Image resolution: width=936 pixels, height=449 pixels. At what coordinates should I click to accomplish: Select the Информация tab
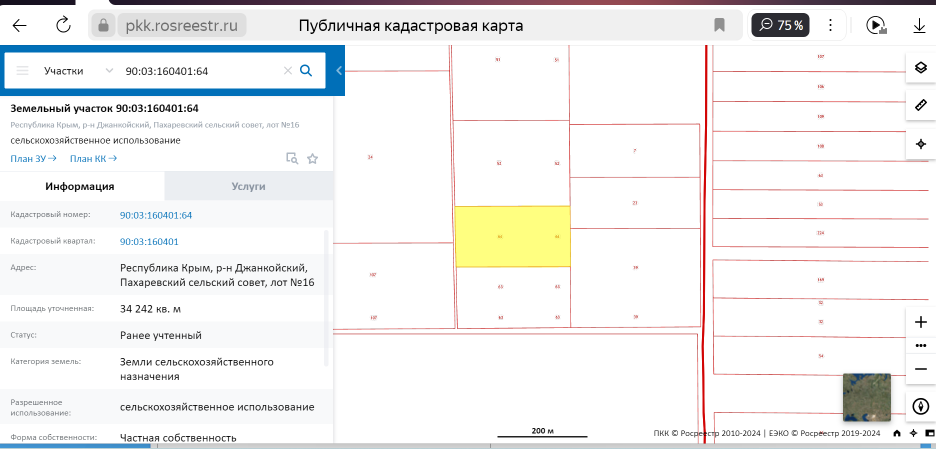coord(80,186)
